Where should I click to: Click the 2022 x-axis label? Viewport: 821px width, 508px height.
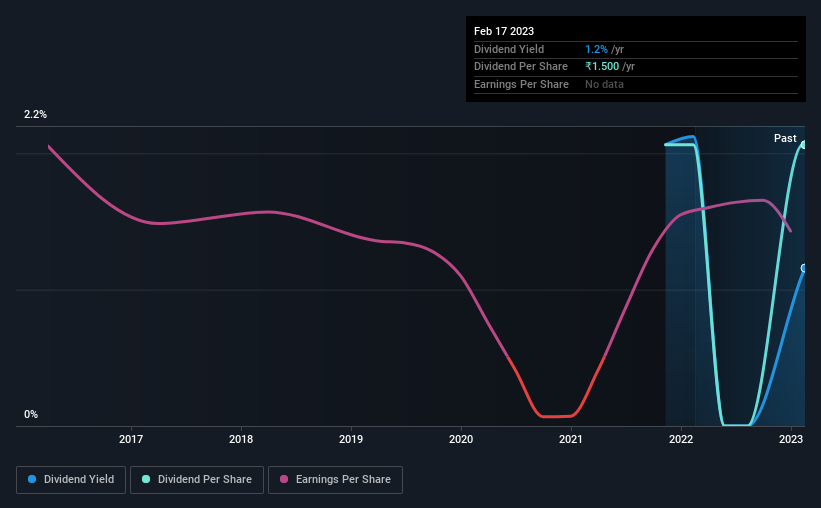[681, 439]
